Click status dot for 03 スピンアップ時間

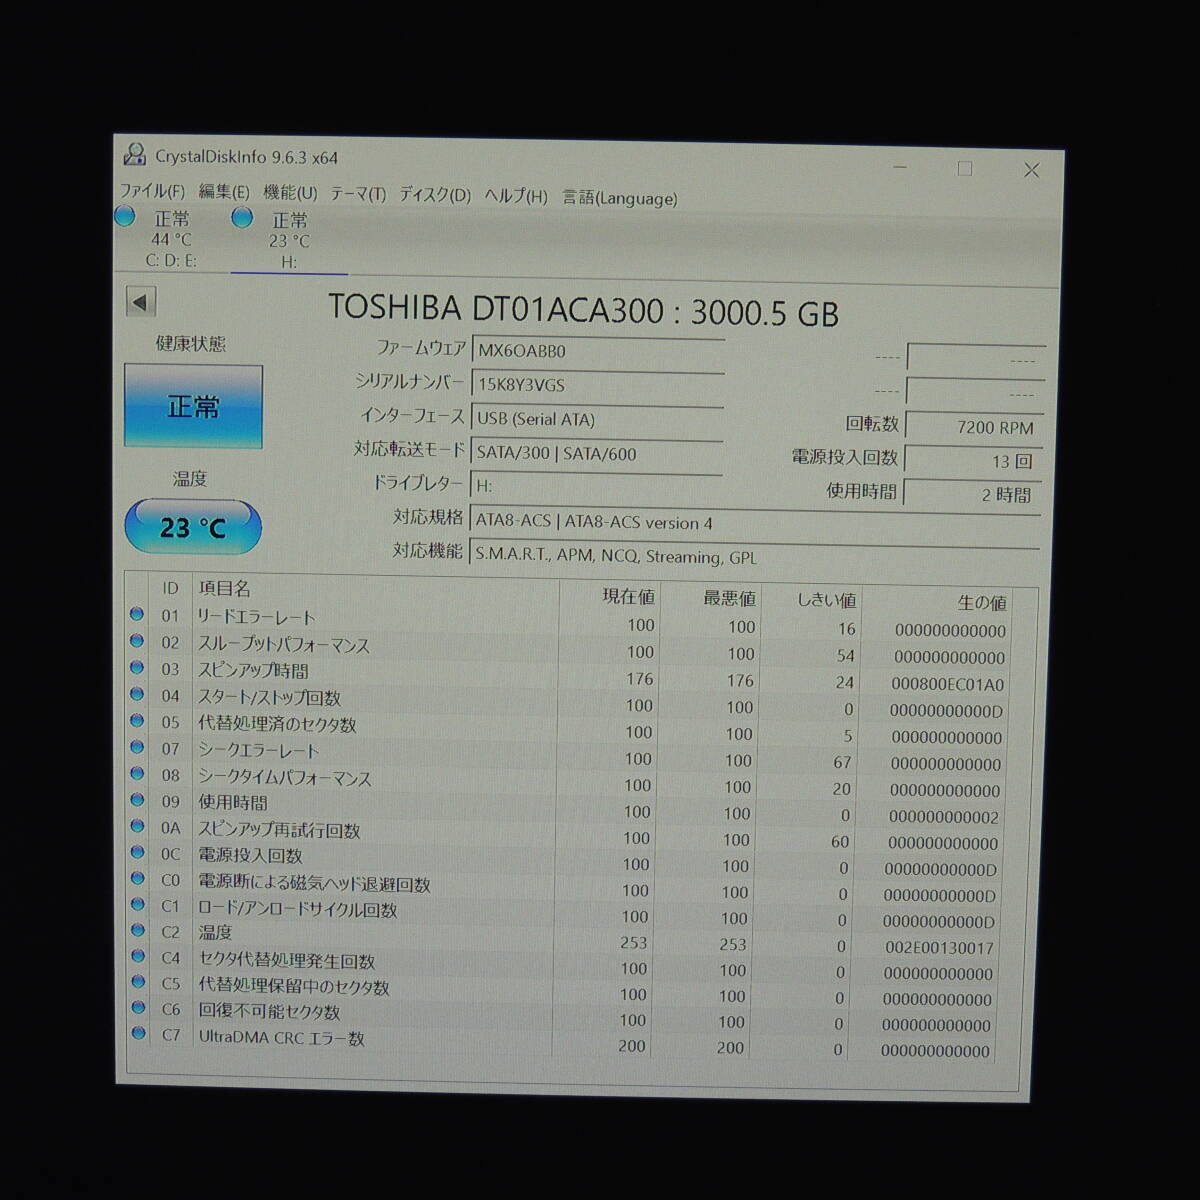(137, 668)
